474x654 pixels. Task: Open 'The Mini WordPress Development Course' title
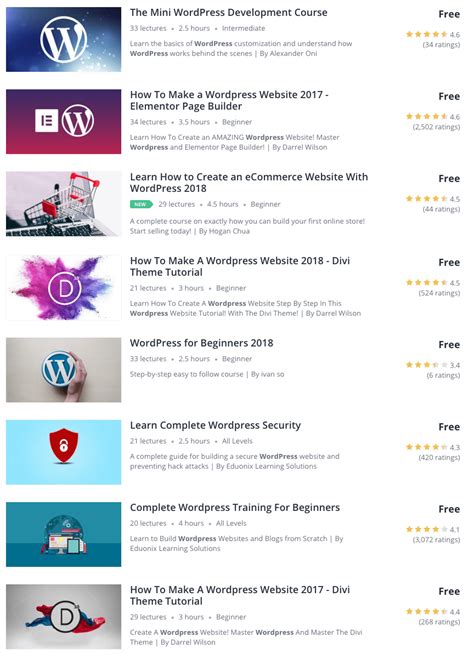click(229, 13)
